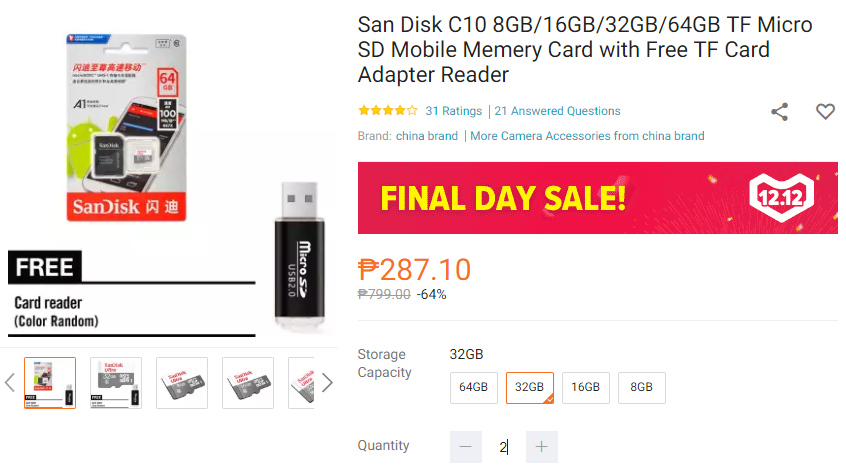View the 21 Answered Questions

pos(557,111)
